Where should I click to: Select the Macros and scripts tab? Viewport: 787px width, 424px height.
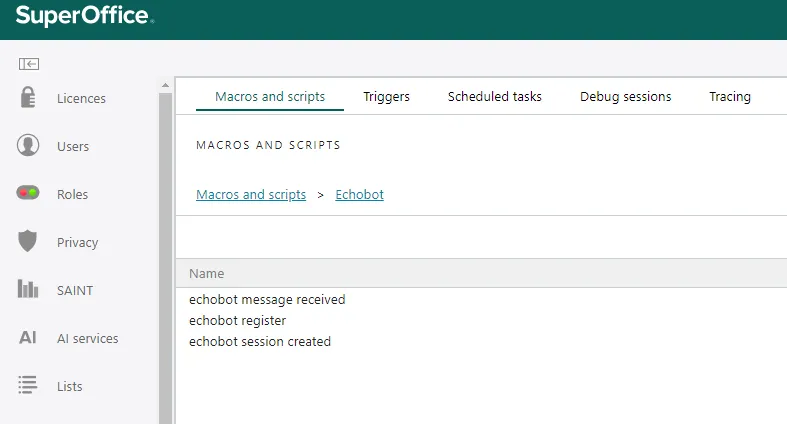[x=270, y=97]
